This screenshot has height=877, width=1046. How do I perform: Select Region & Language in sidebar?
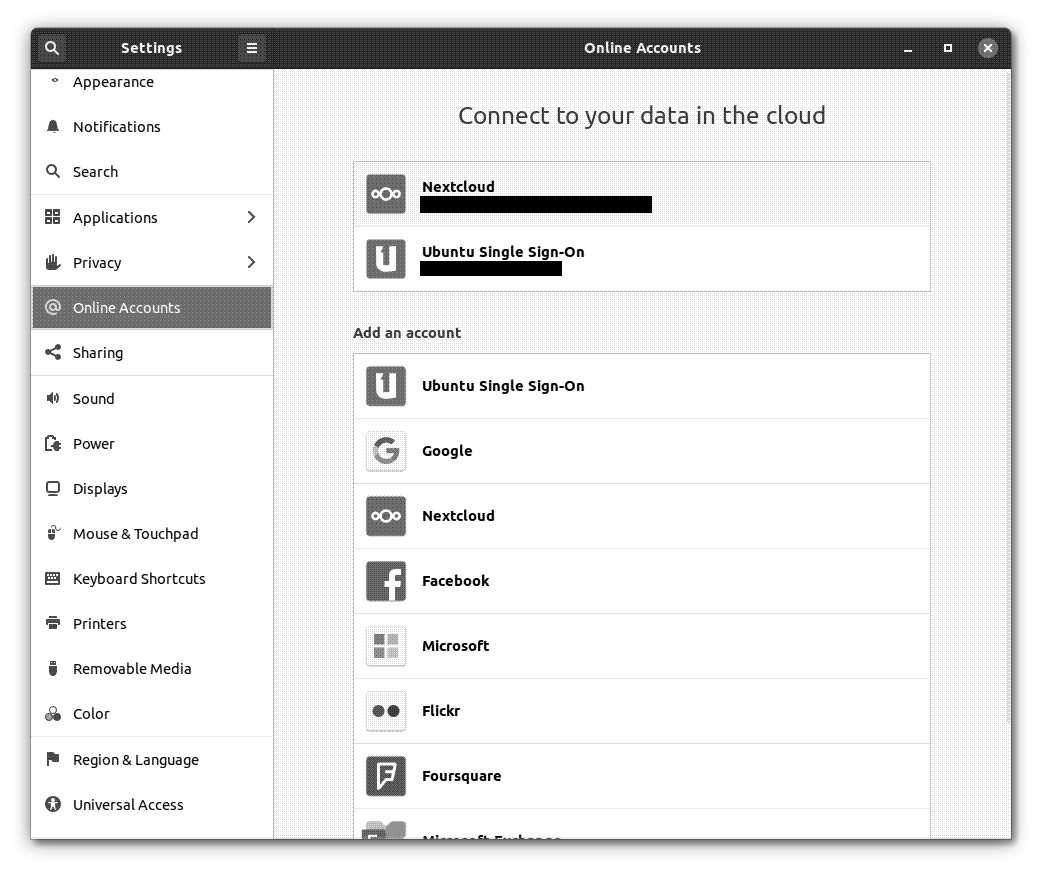pos(152,760)
